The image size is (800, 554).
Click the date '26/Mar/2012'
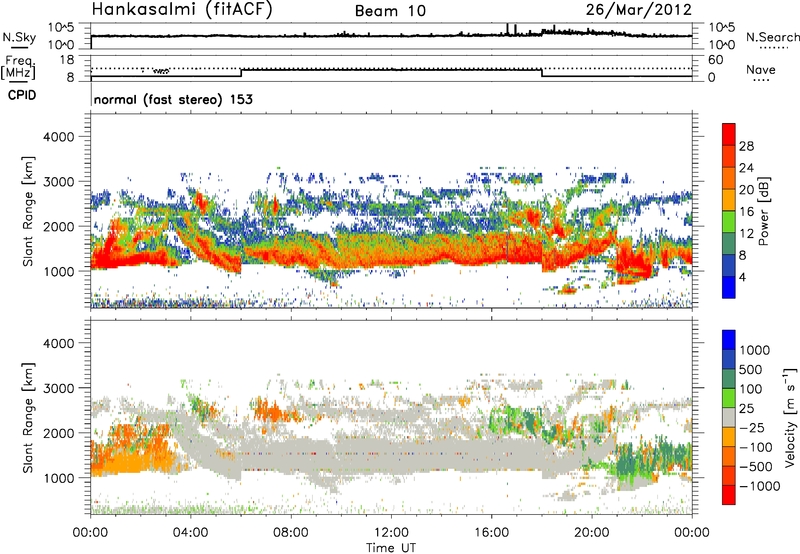[x=639, y=10]
